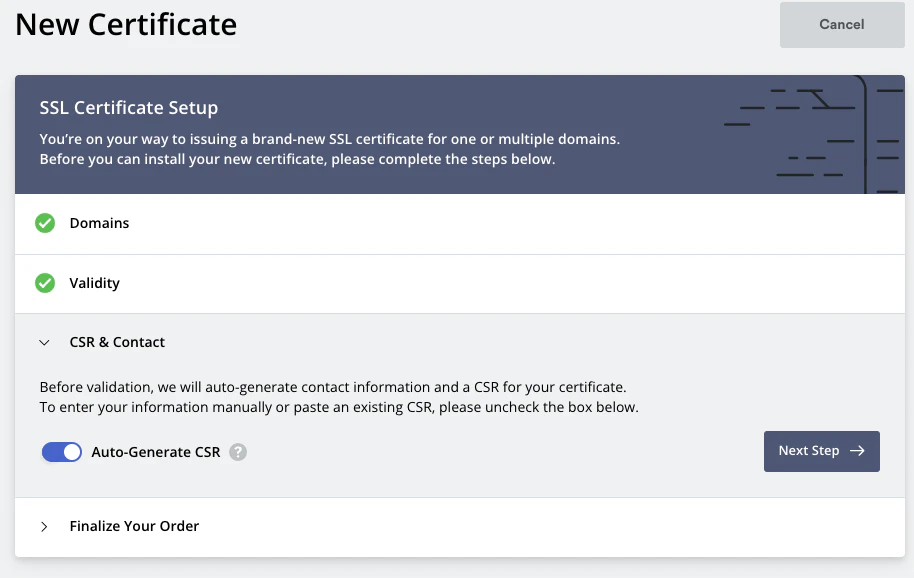Click the green checkmark beside Domains
The width and height of the screenshot is (914, 578).
click(x=45, y=223)
